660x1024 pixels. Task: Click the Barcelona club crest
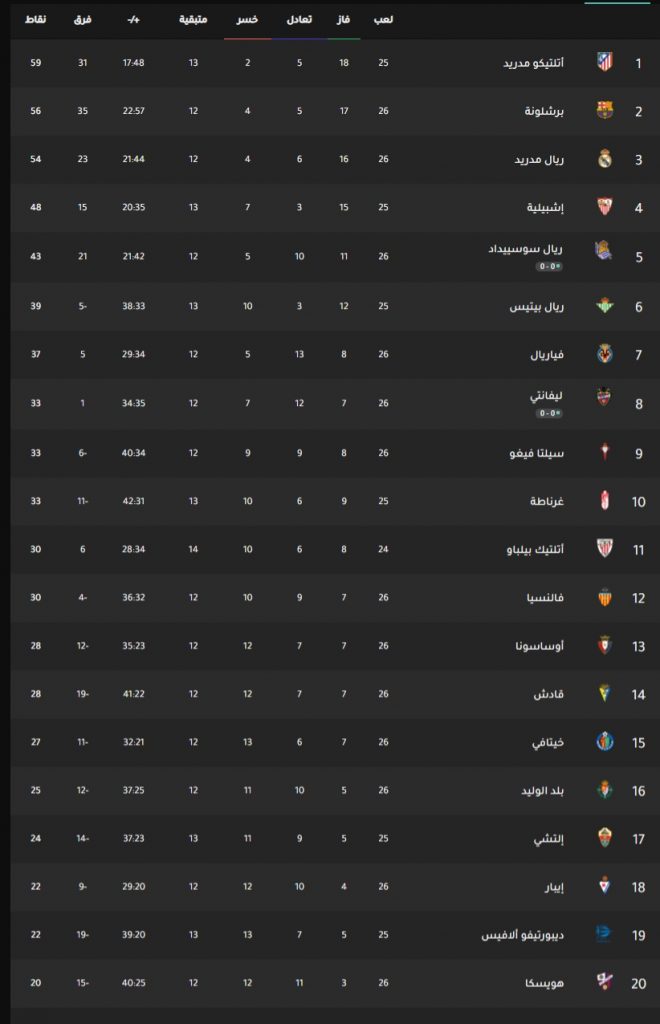click(605, 110)
